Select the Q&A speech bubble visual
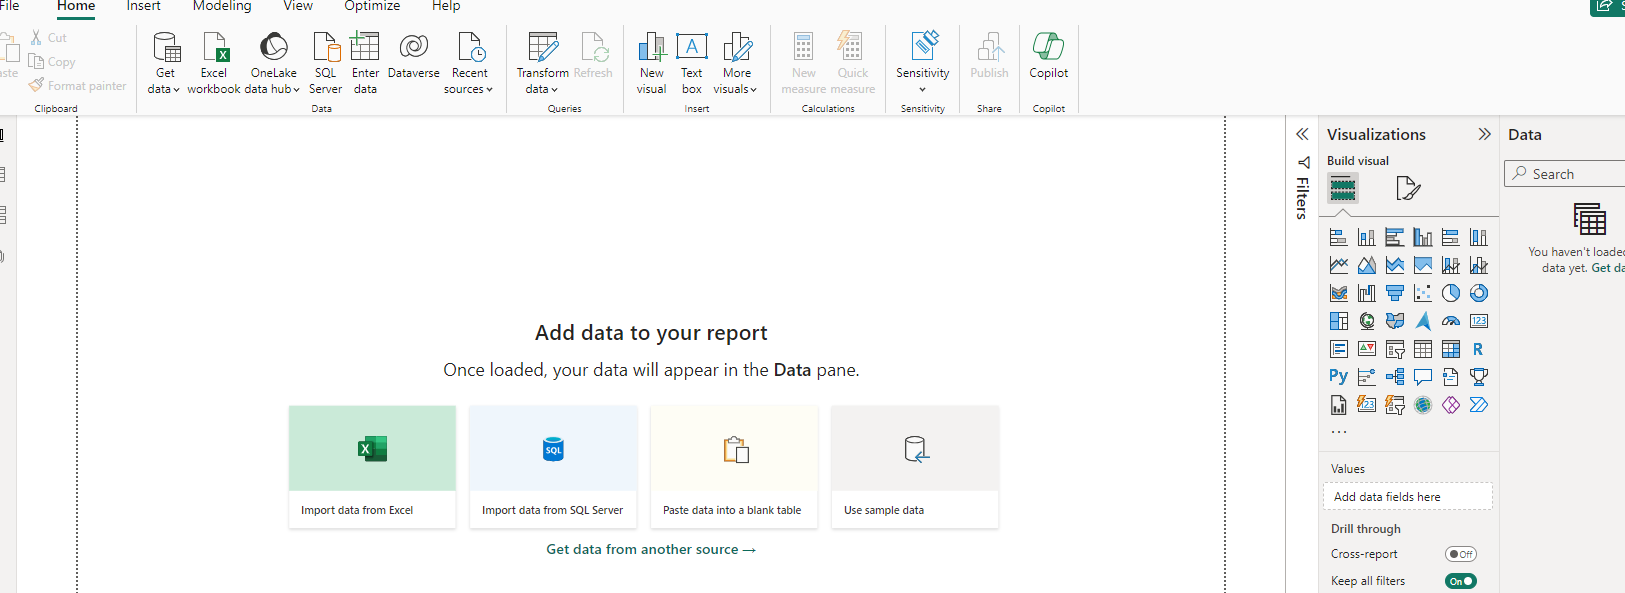This screenshot has height=593, width=1625. 1422,377
